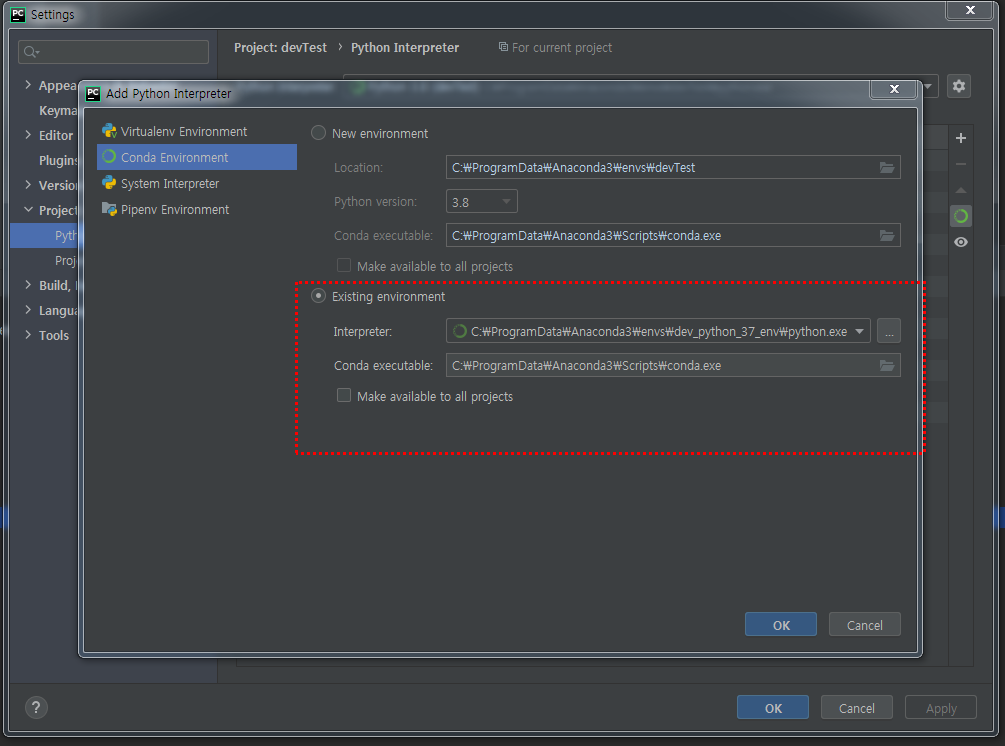Click the Conda executable field under Existing environment
The width and height of the screenshot is (1005, 746).
point(673,366)
